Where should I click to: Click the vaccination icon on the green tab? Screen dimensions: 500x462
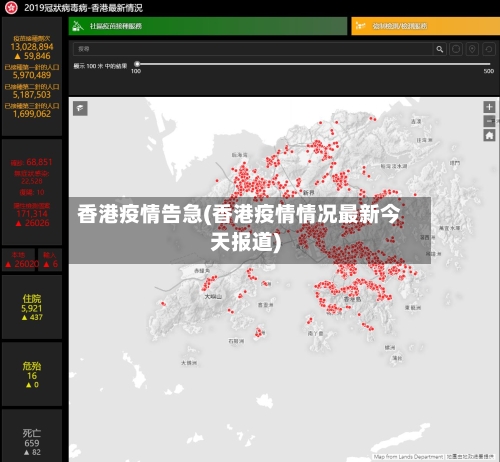(x=78, y=26)
